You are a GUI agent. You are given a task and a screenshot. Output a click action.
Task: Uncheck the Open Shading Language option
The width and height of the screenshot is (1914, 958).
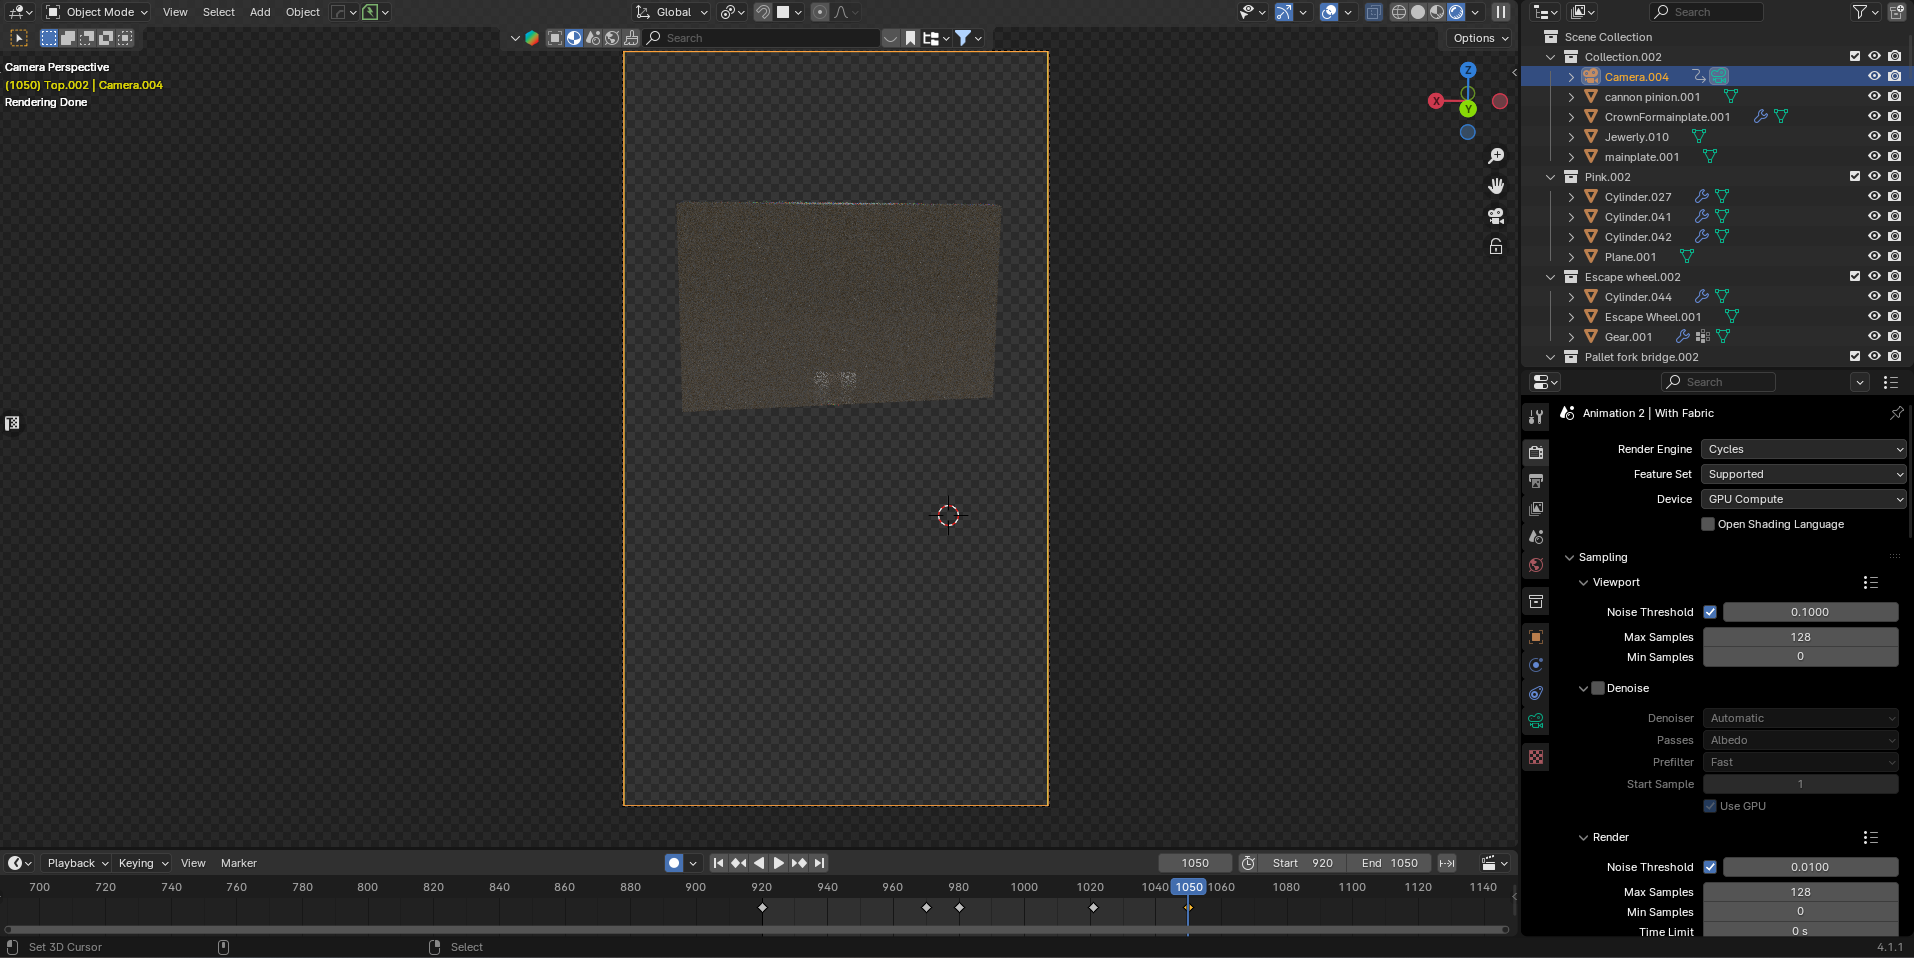[1709, 524]
